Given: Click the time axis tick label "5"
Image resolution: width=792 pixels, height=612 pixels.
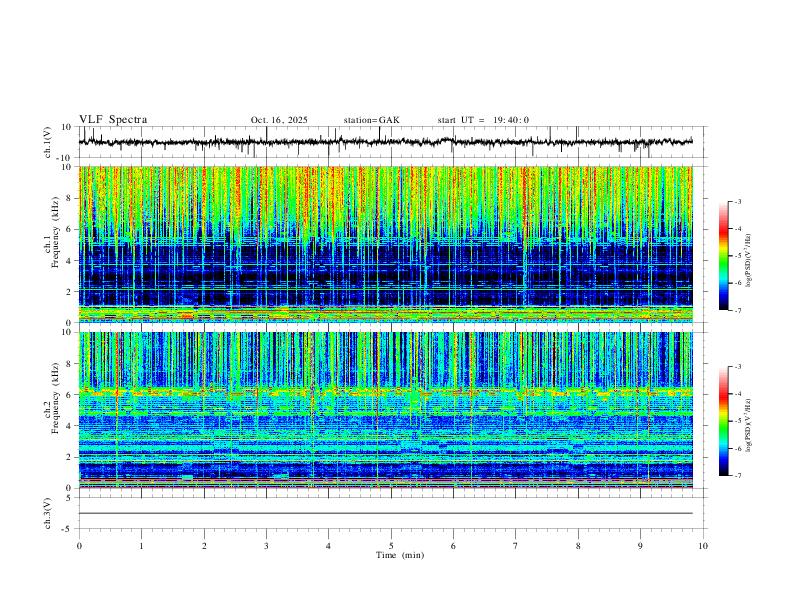Looking at the screenshot, I should pos(391,546).
